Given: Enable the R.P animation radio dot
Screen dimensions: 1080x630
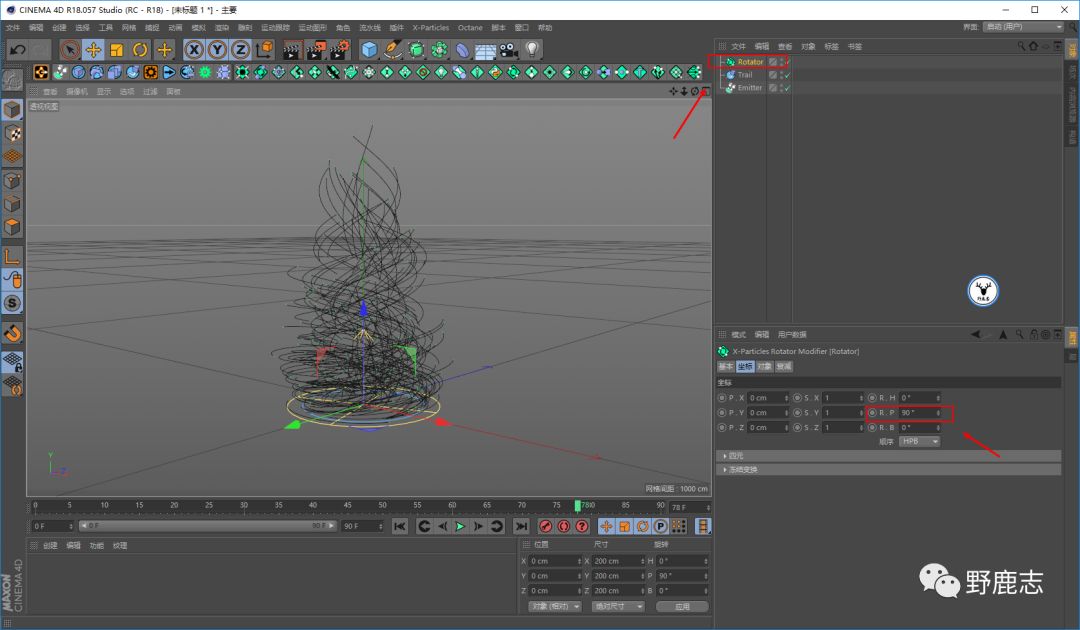Looking at the screenshot, I should [x=872, y=413].
